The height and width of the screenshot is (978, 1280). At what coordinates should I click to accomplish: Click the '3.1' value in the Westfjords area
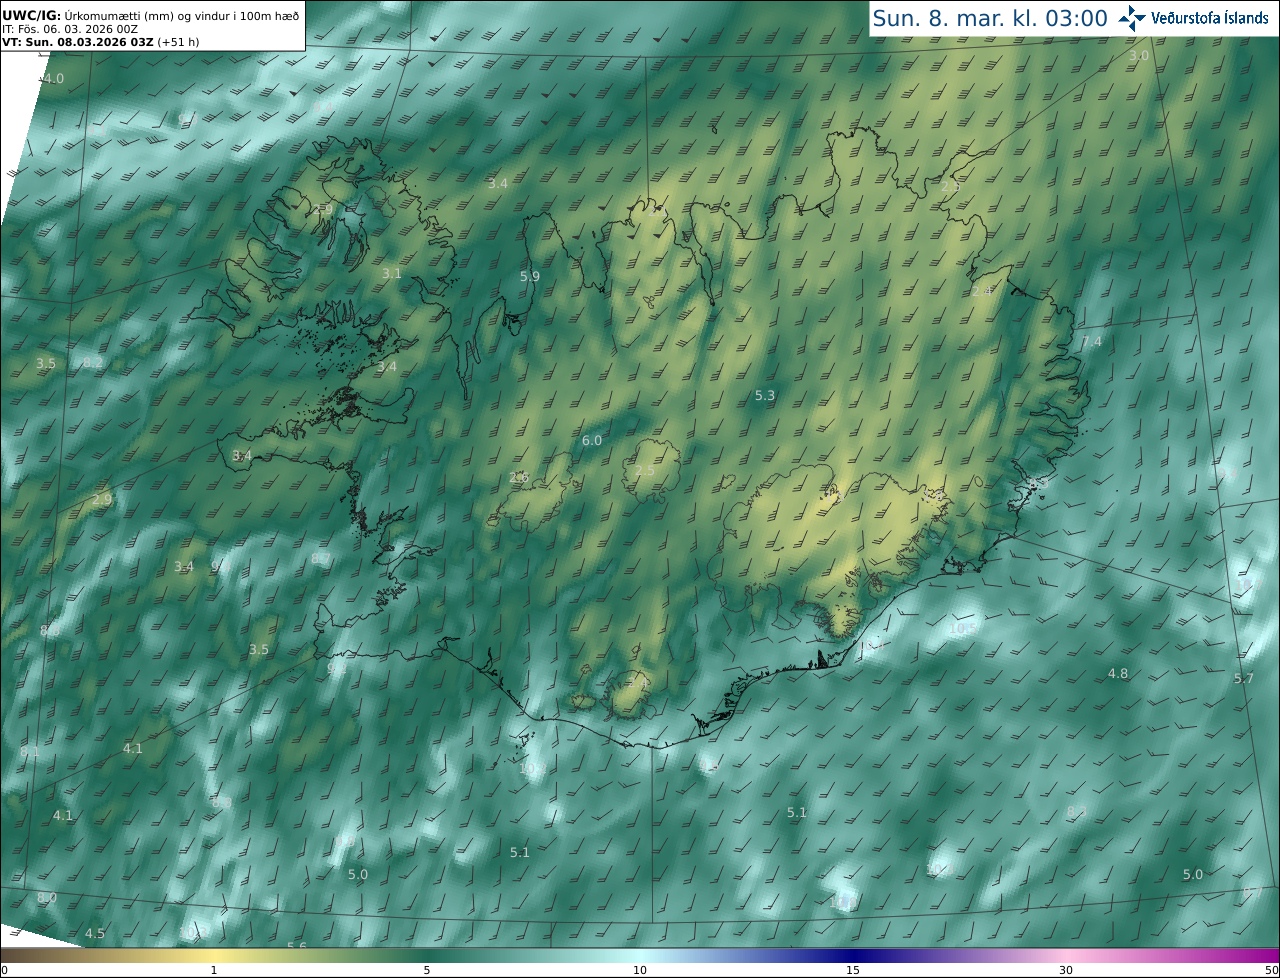click(392, 274)
